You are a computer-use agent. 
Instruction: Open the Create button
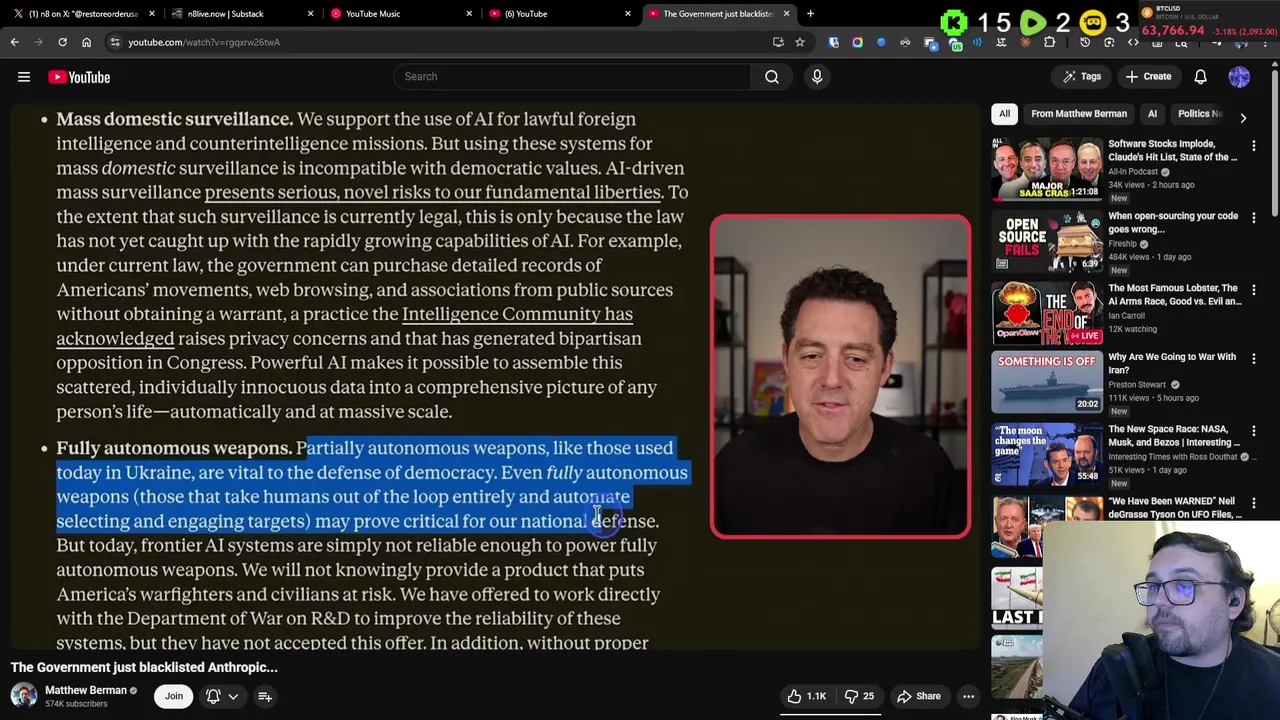point(1148,77)
